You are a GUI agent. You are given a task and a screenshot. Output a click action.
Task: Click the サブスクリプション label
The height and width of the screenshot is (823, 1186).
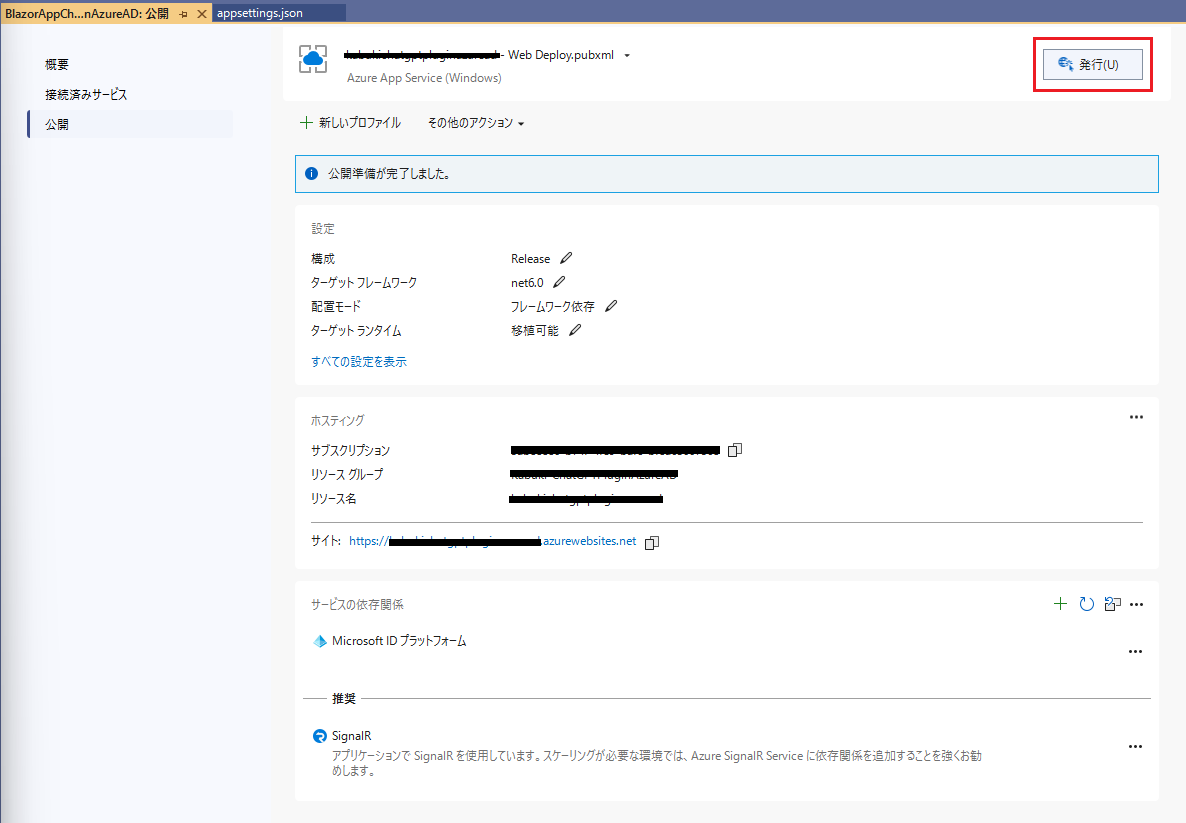coord(350,450)
